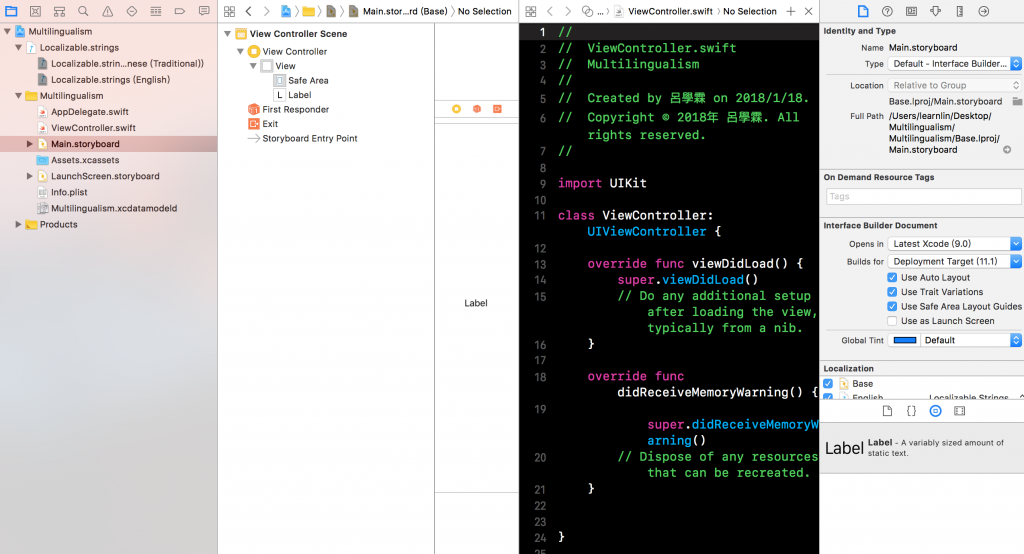Open Location Relative to Group dropdown
Screen dimensions: 1024x554
coord(954,85)
